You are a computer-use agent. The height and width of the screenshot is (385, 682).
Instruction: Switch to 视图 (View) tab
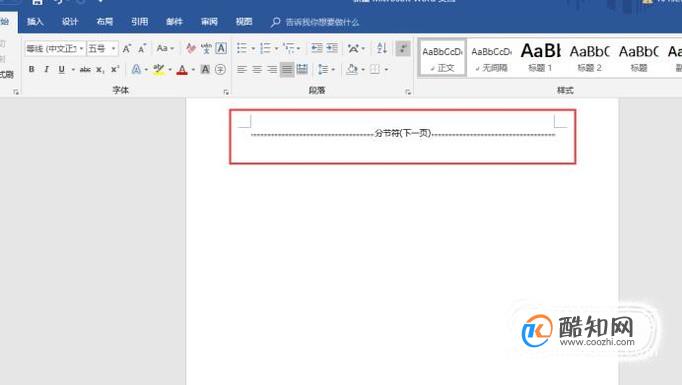click(244, 22)
